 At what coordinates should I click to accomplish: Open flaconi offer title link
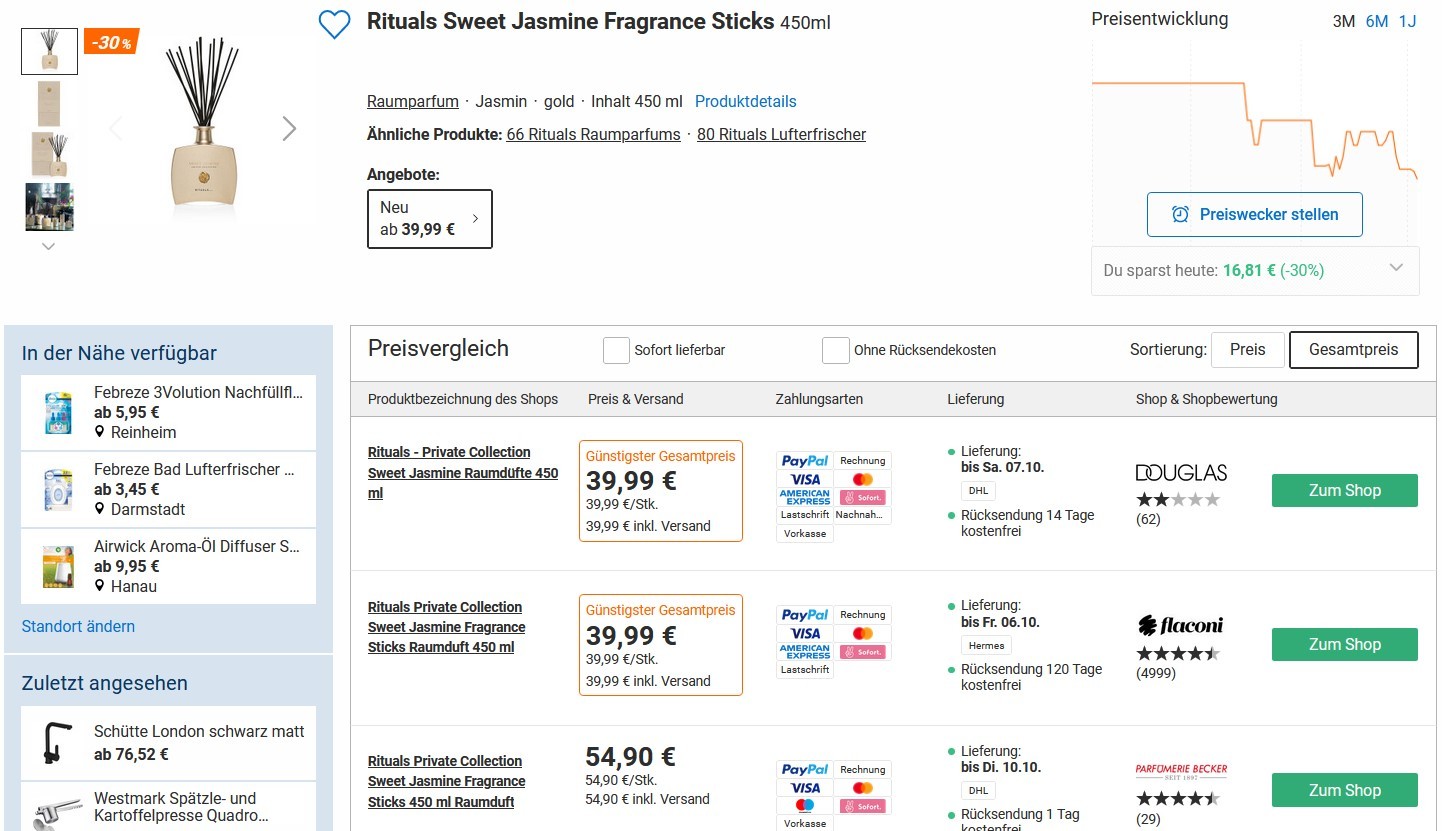446,627
